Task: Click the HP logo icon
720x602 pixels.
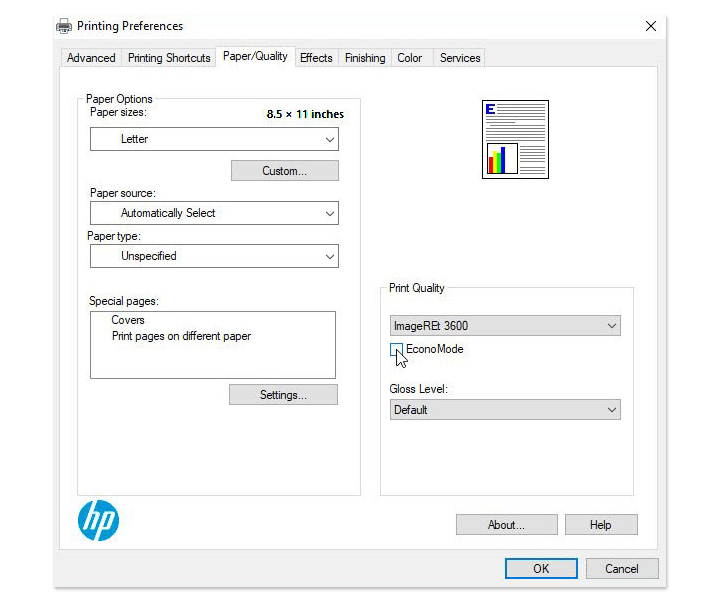Action: tap(98, 520)
